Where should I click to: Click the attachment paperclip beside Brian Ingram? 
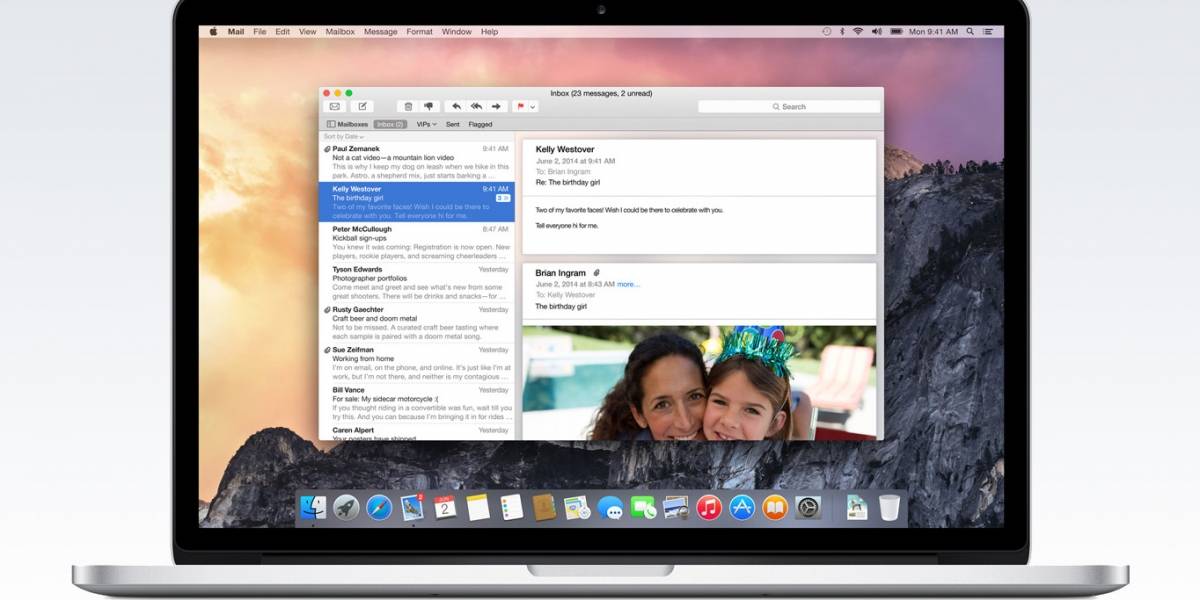click(596, 272)
